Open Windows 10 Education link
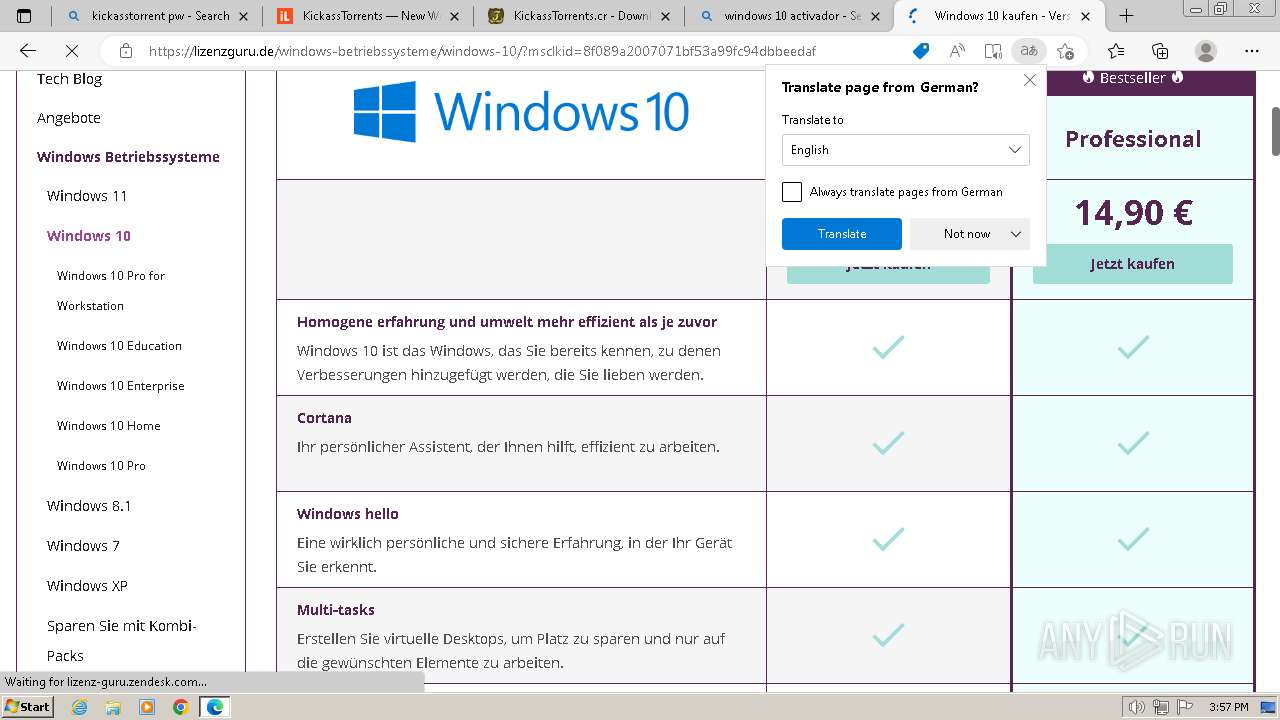The image size is (1280, 720). 119,346
